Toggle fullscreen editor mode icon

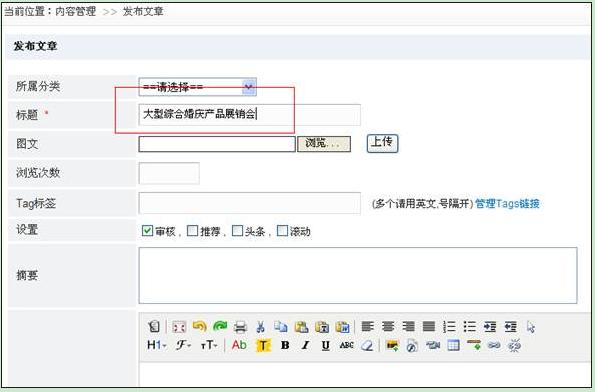click(179, 327)
